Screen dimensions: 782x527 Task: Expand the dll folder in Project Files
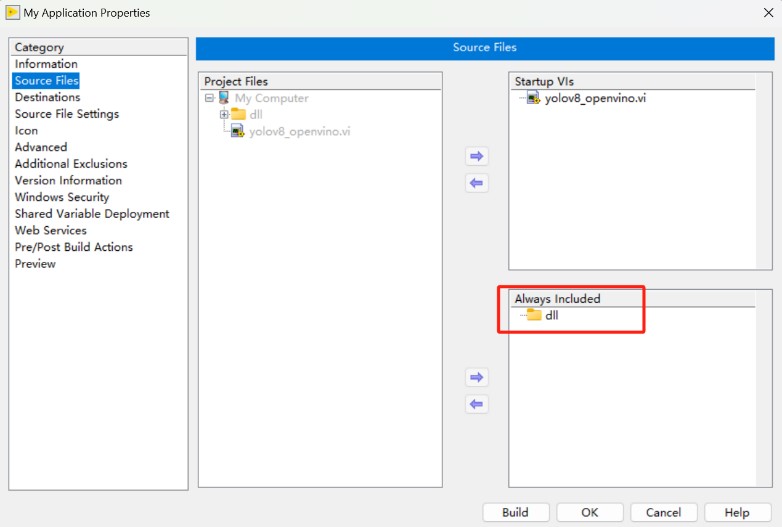pos(224,115)
